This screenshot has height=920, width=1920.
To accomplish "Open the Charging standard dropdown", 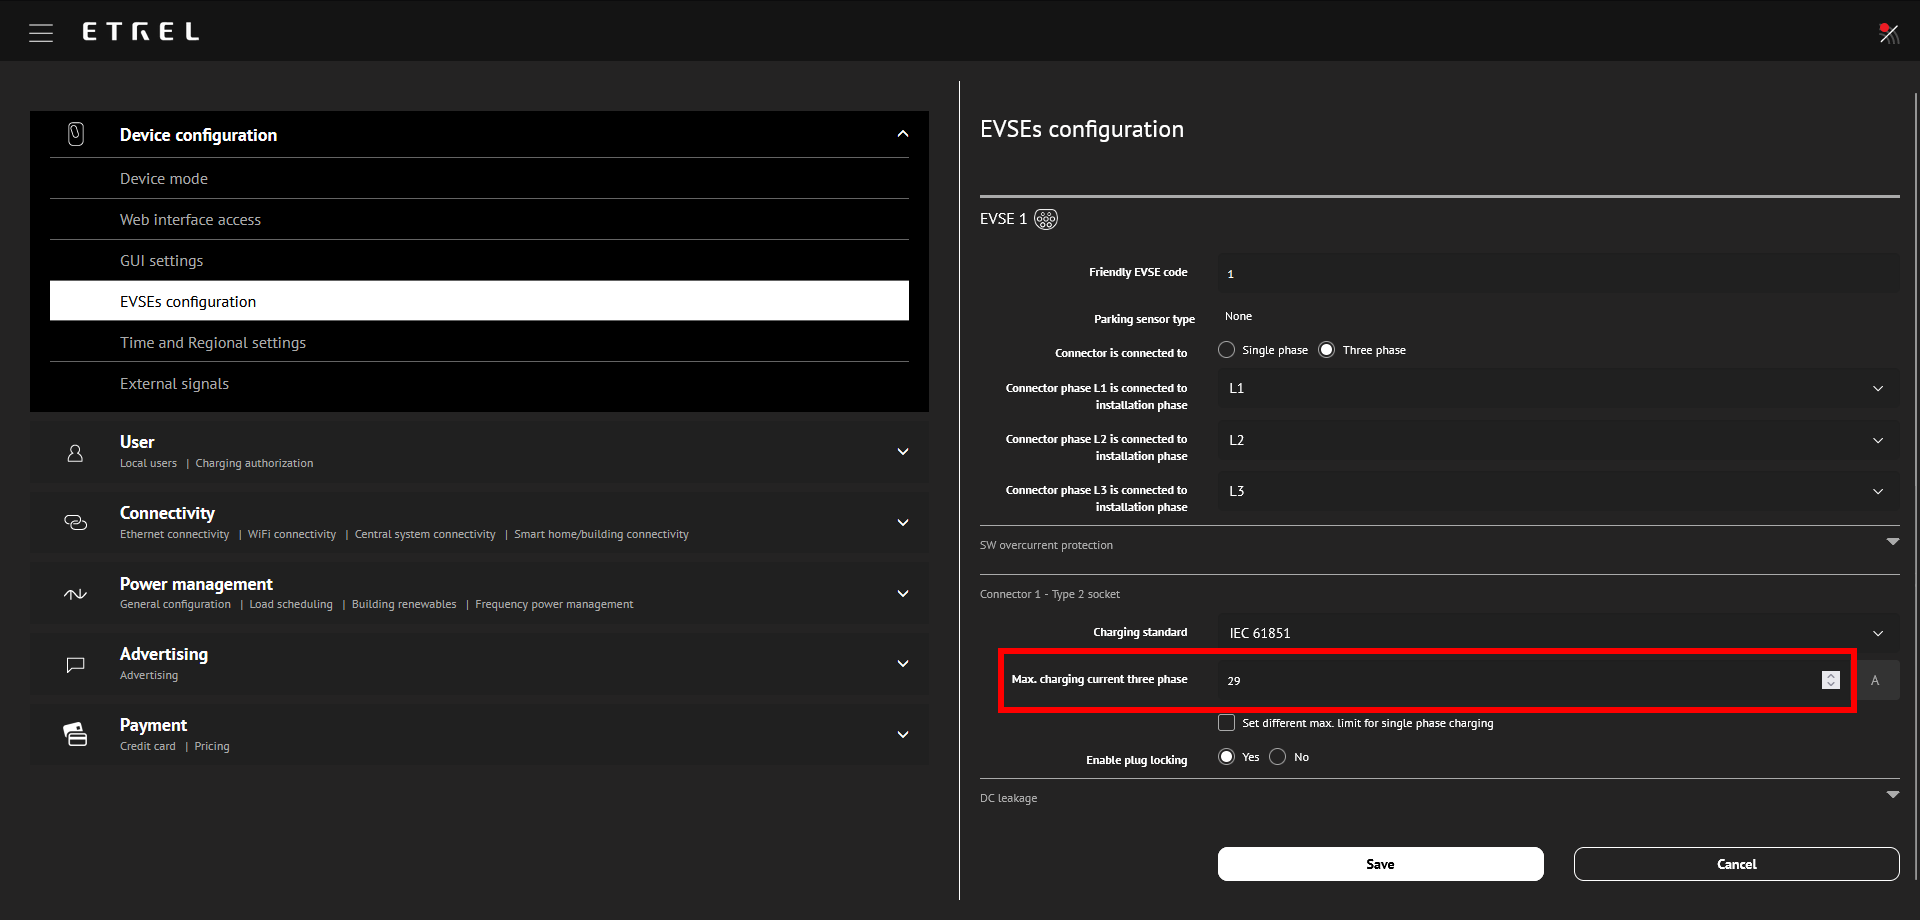I will (x=1558, y=633).
